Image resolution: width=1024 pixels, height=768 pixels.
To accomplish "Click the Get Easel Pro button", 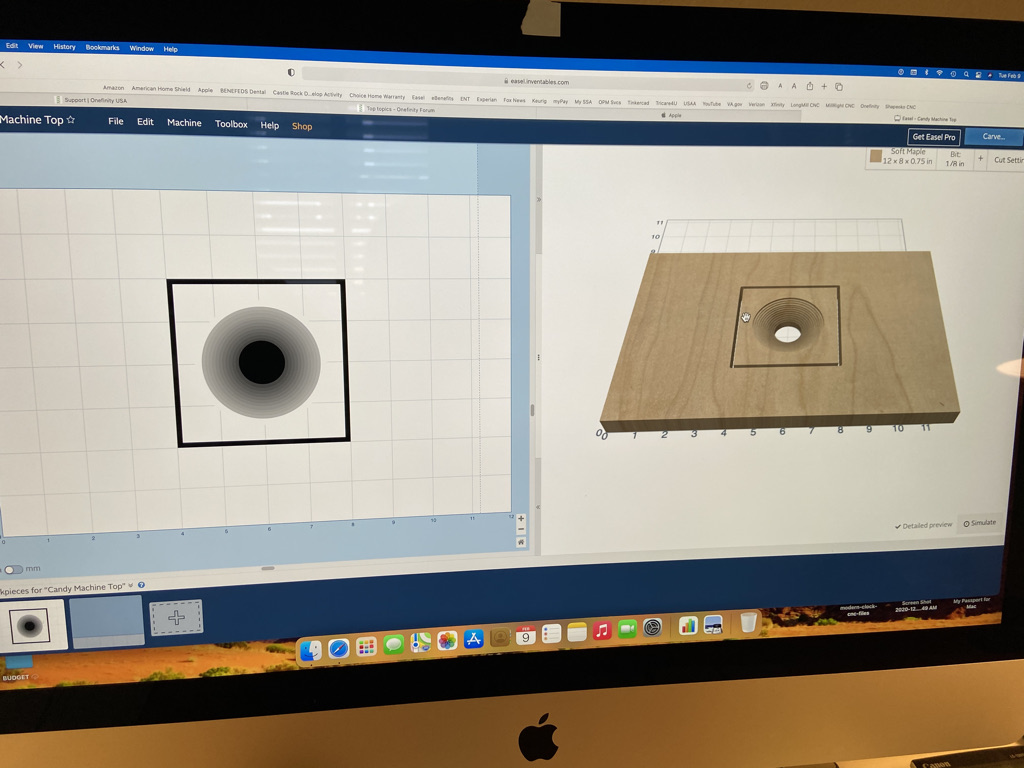I will pyautogui.click(x=933, y=137).
